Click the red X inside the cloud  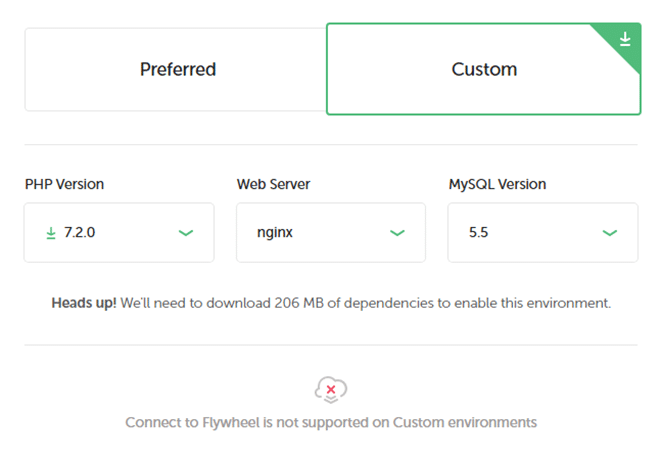[331, 389]
